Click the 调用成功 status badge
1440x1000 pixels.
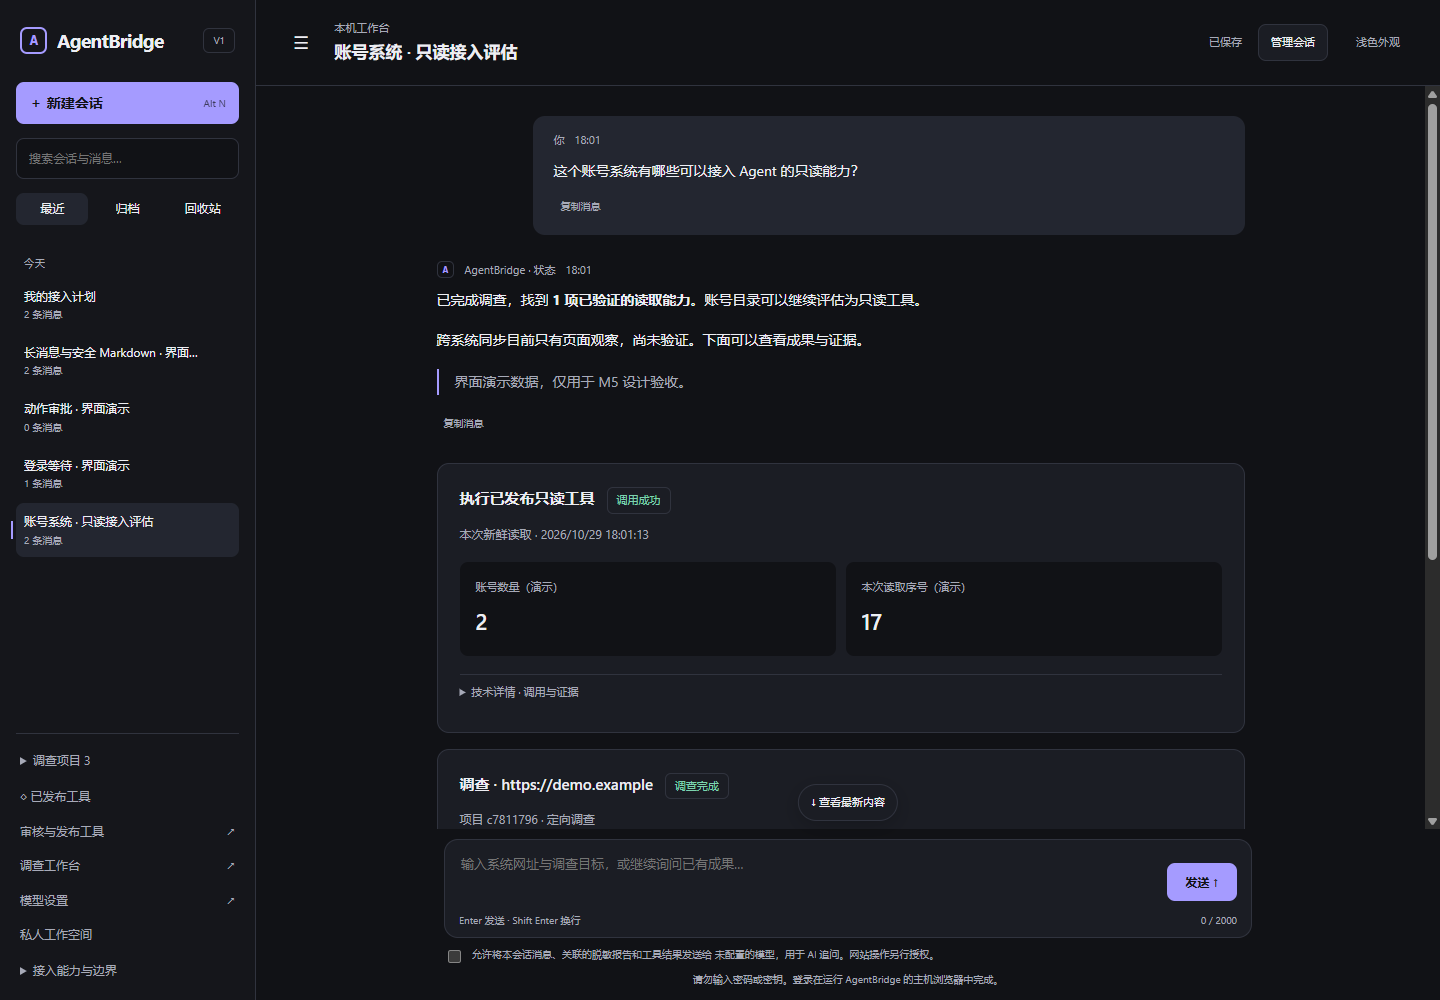[638, 500]
